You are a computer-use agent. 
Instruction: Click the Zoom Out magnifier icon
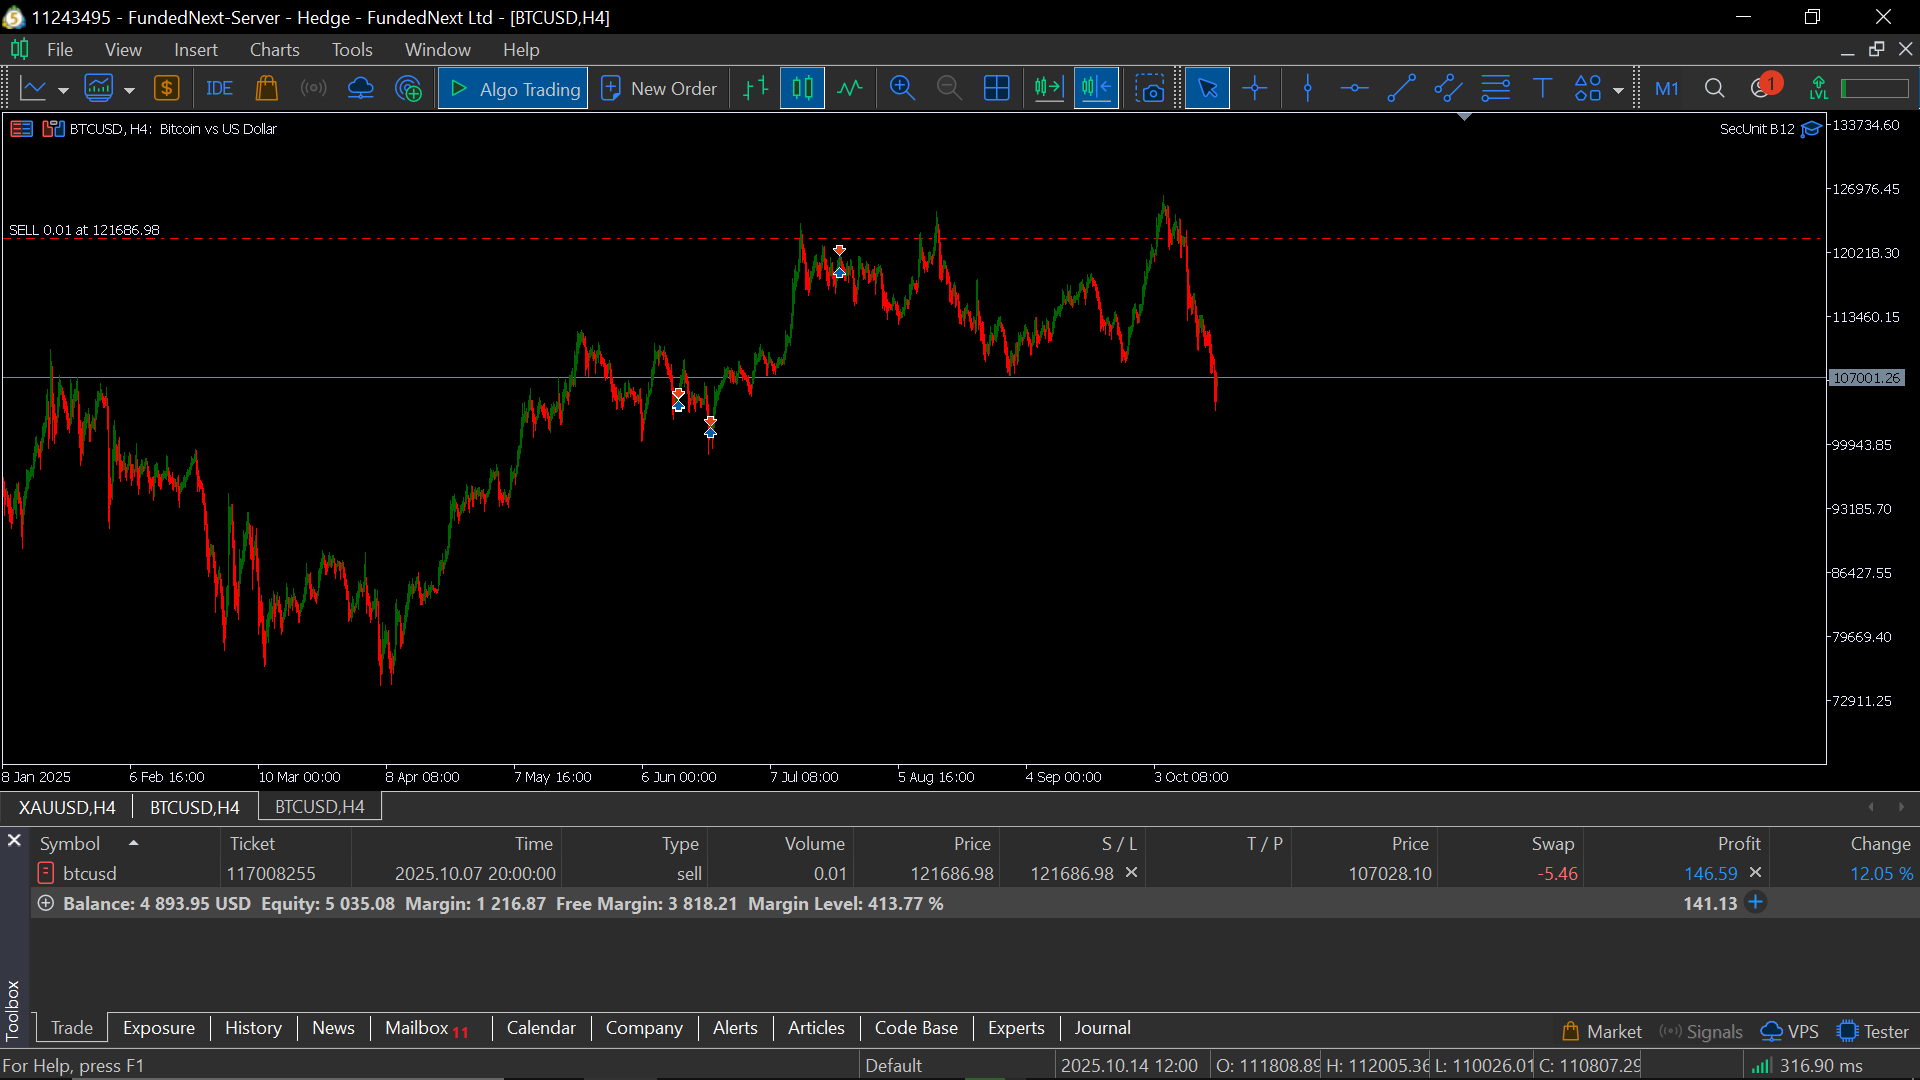(949, 89)
